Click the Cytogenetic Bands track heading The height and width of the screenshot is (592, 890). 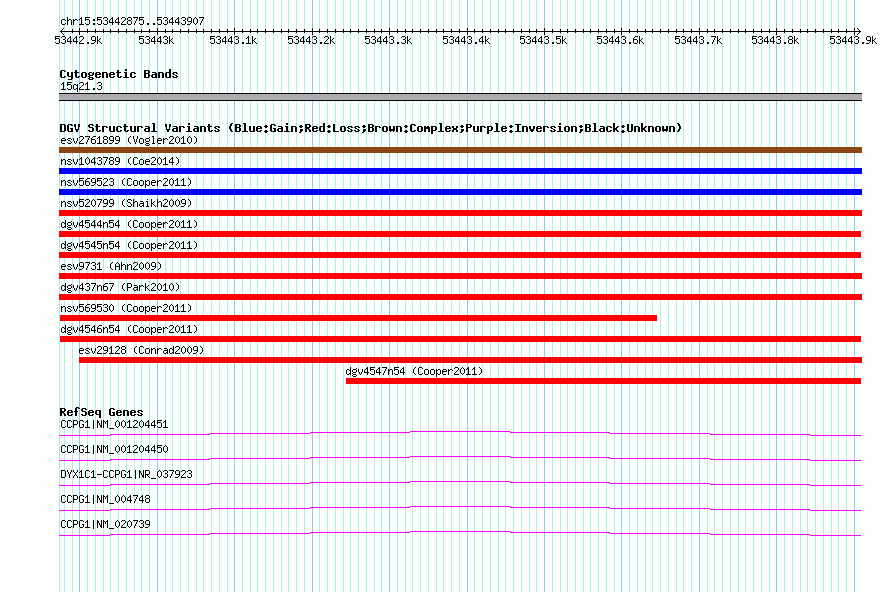pos(119,74)
